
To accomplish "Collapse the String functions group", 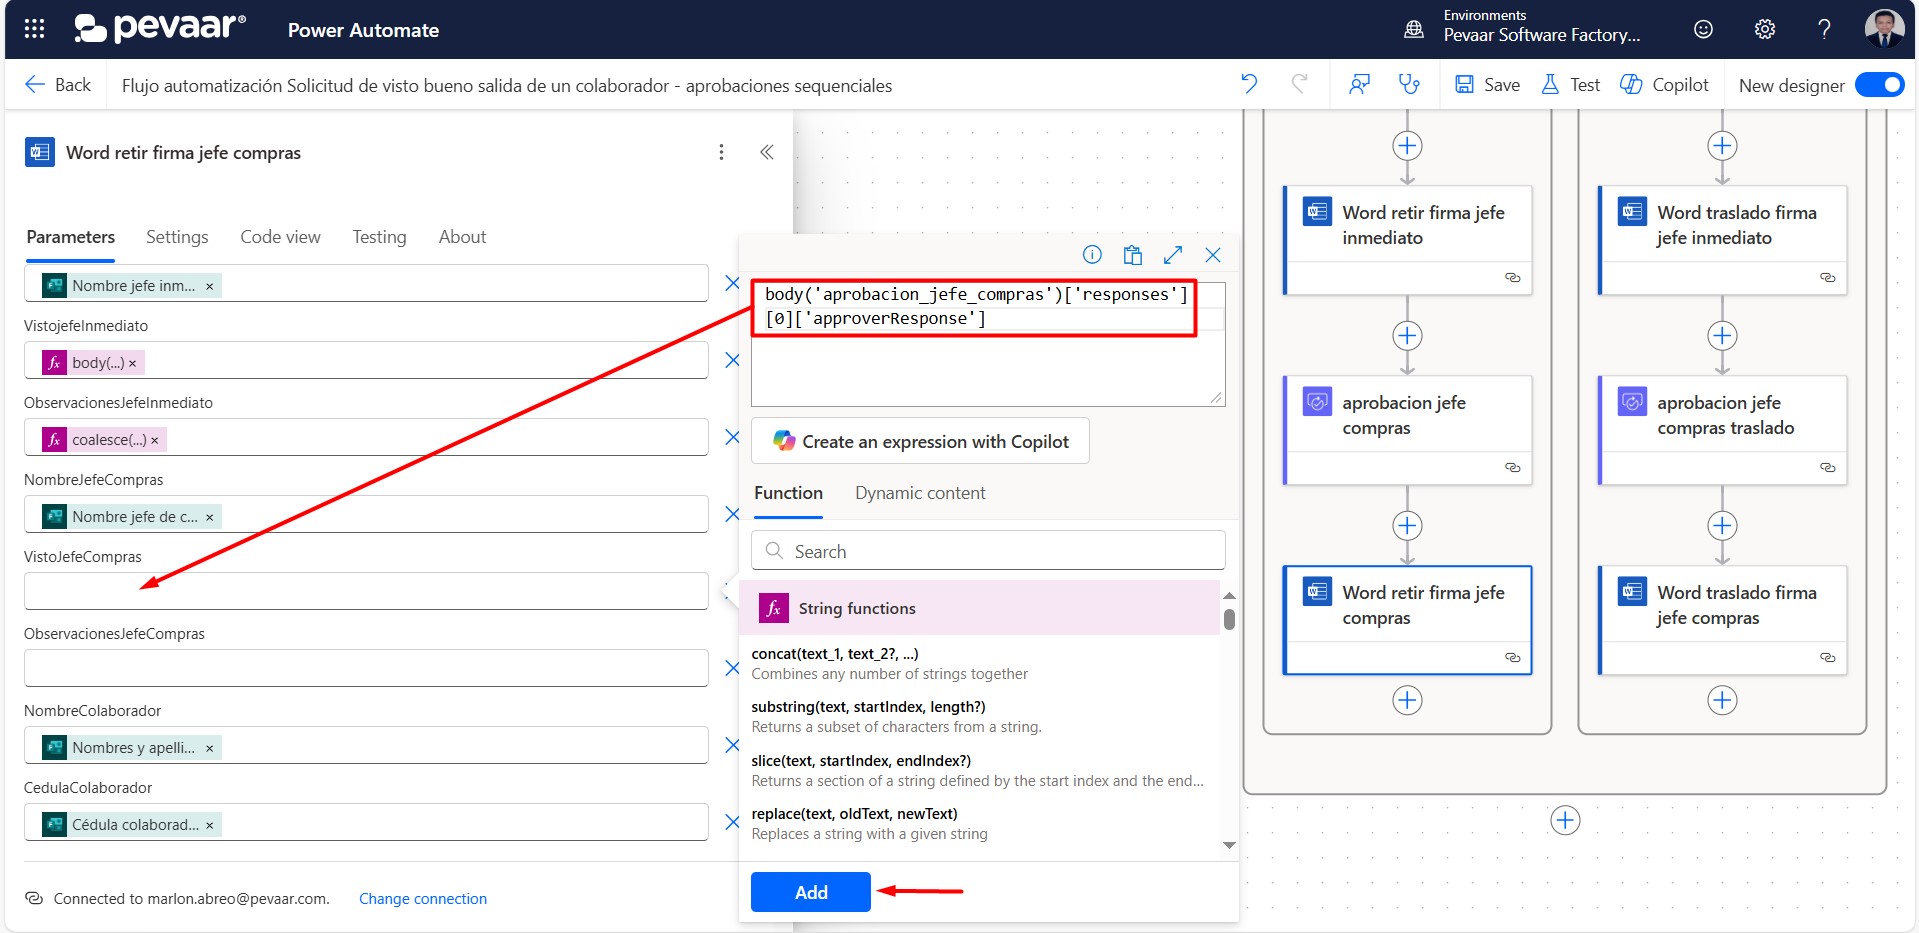I will coord(979,608).
